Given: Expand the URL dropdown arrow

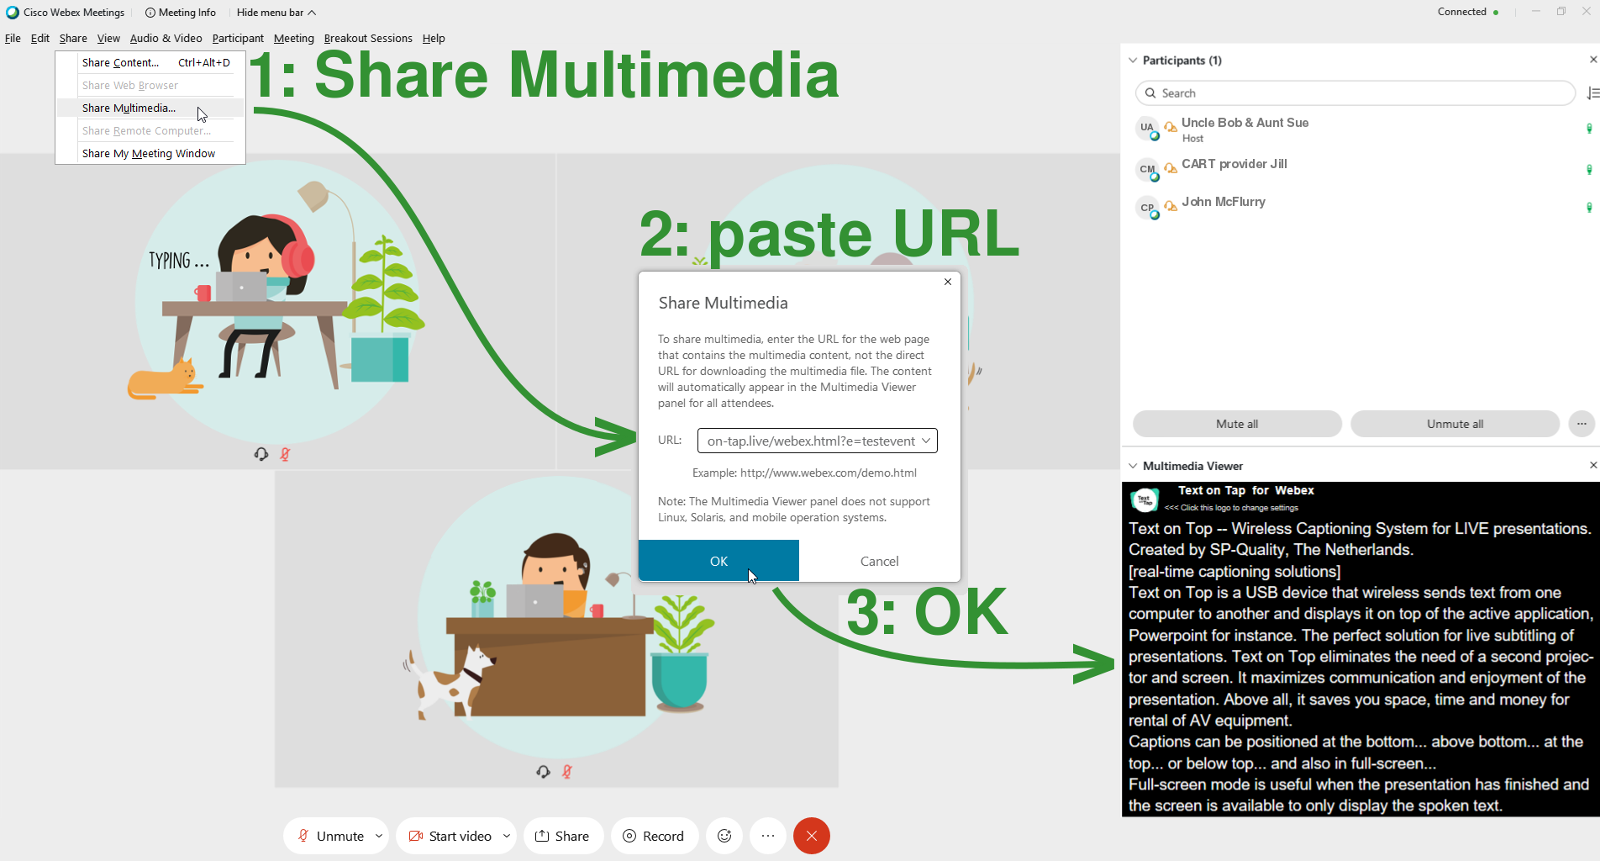Looking at the screenshot, I should [926, 441].
